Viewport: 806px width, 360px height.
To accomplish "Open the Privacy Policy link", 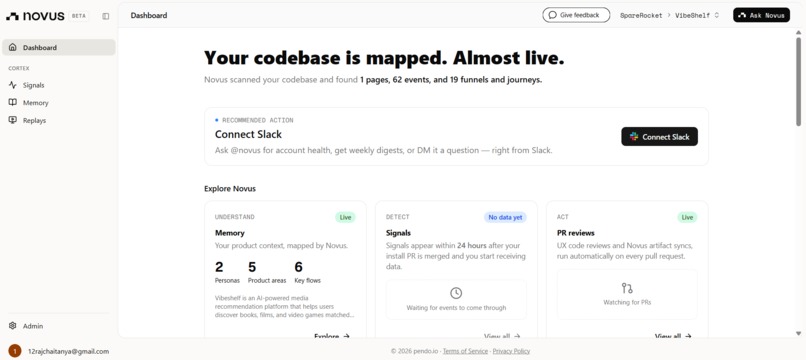I will tap(511, 351).
